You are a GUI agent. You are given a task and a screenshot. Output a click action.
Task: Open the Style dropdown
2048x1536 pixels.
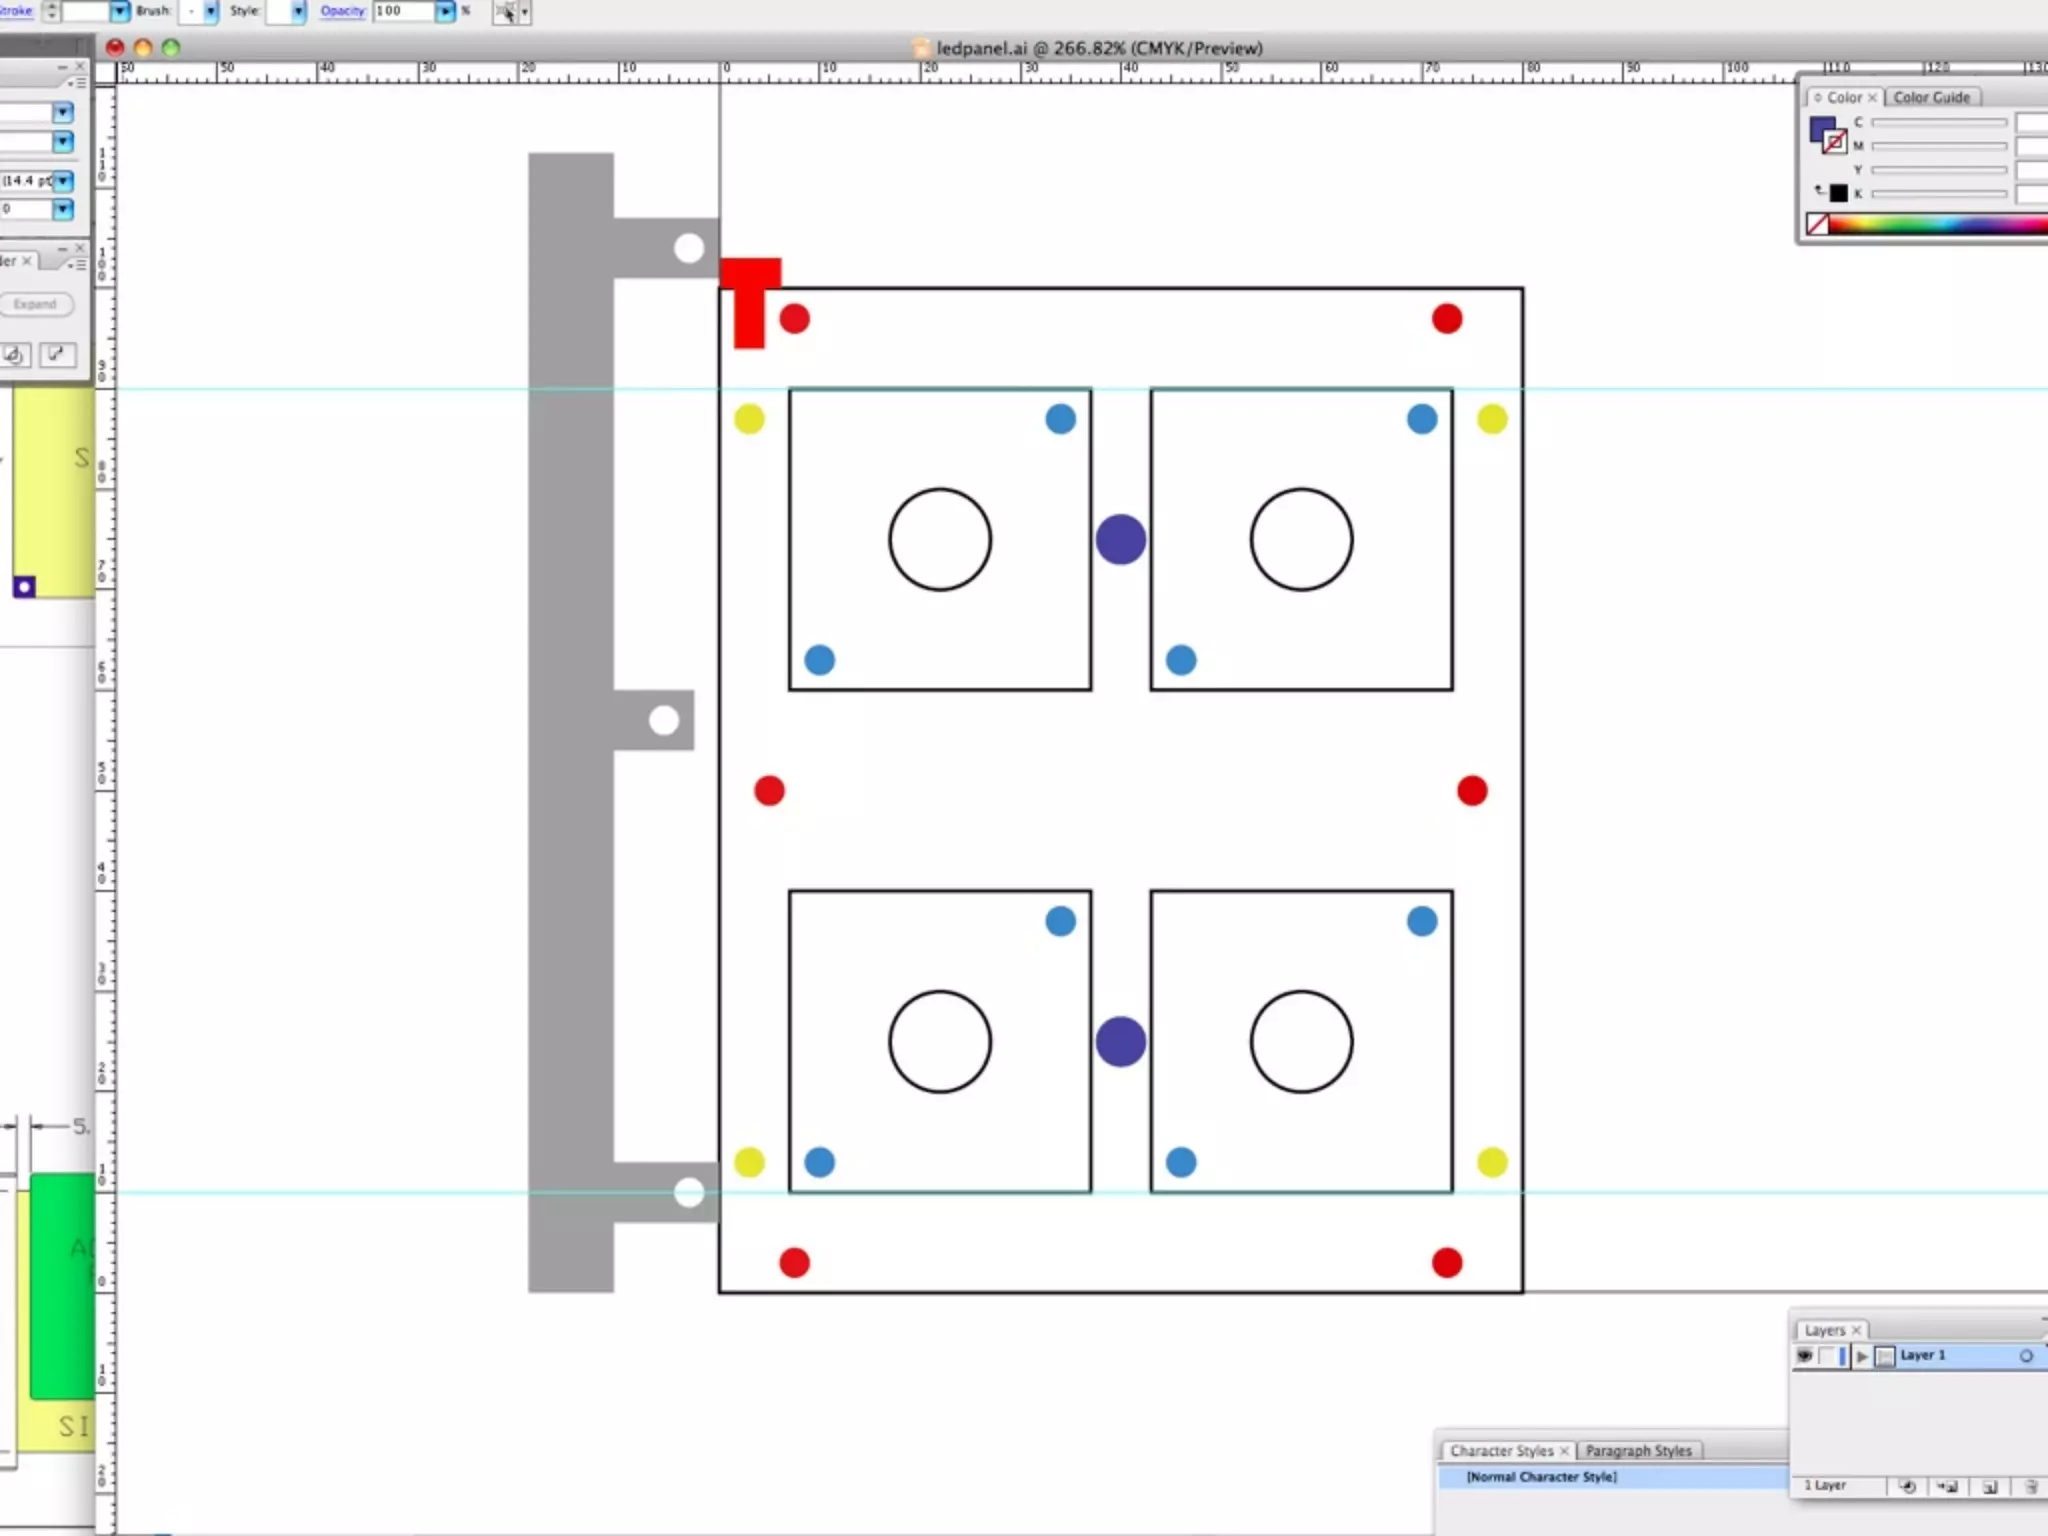[x=298, y=12]
